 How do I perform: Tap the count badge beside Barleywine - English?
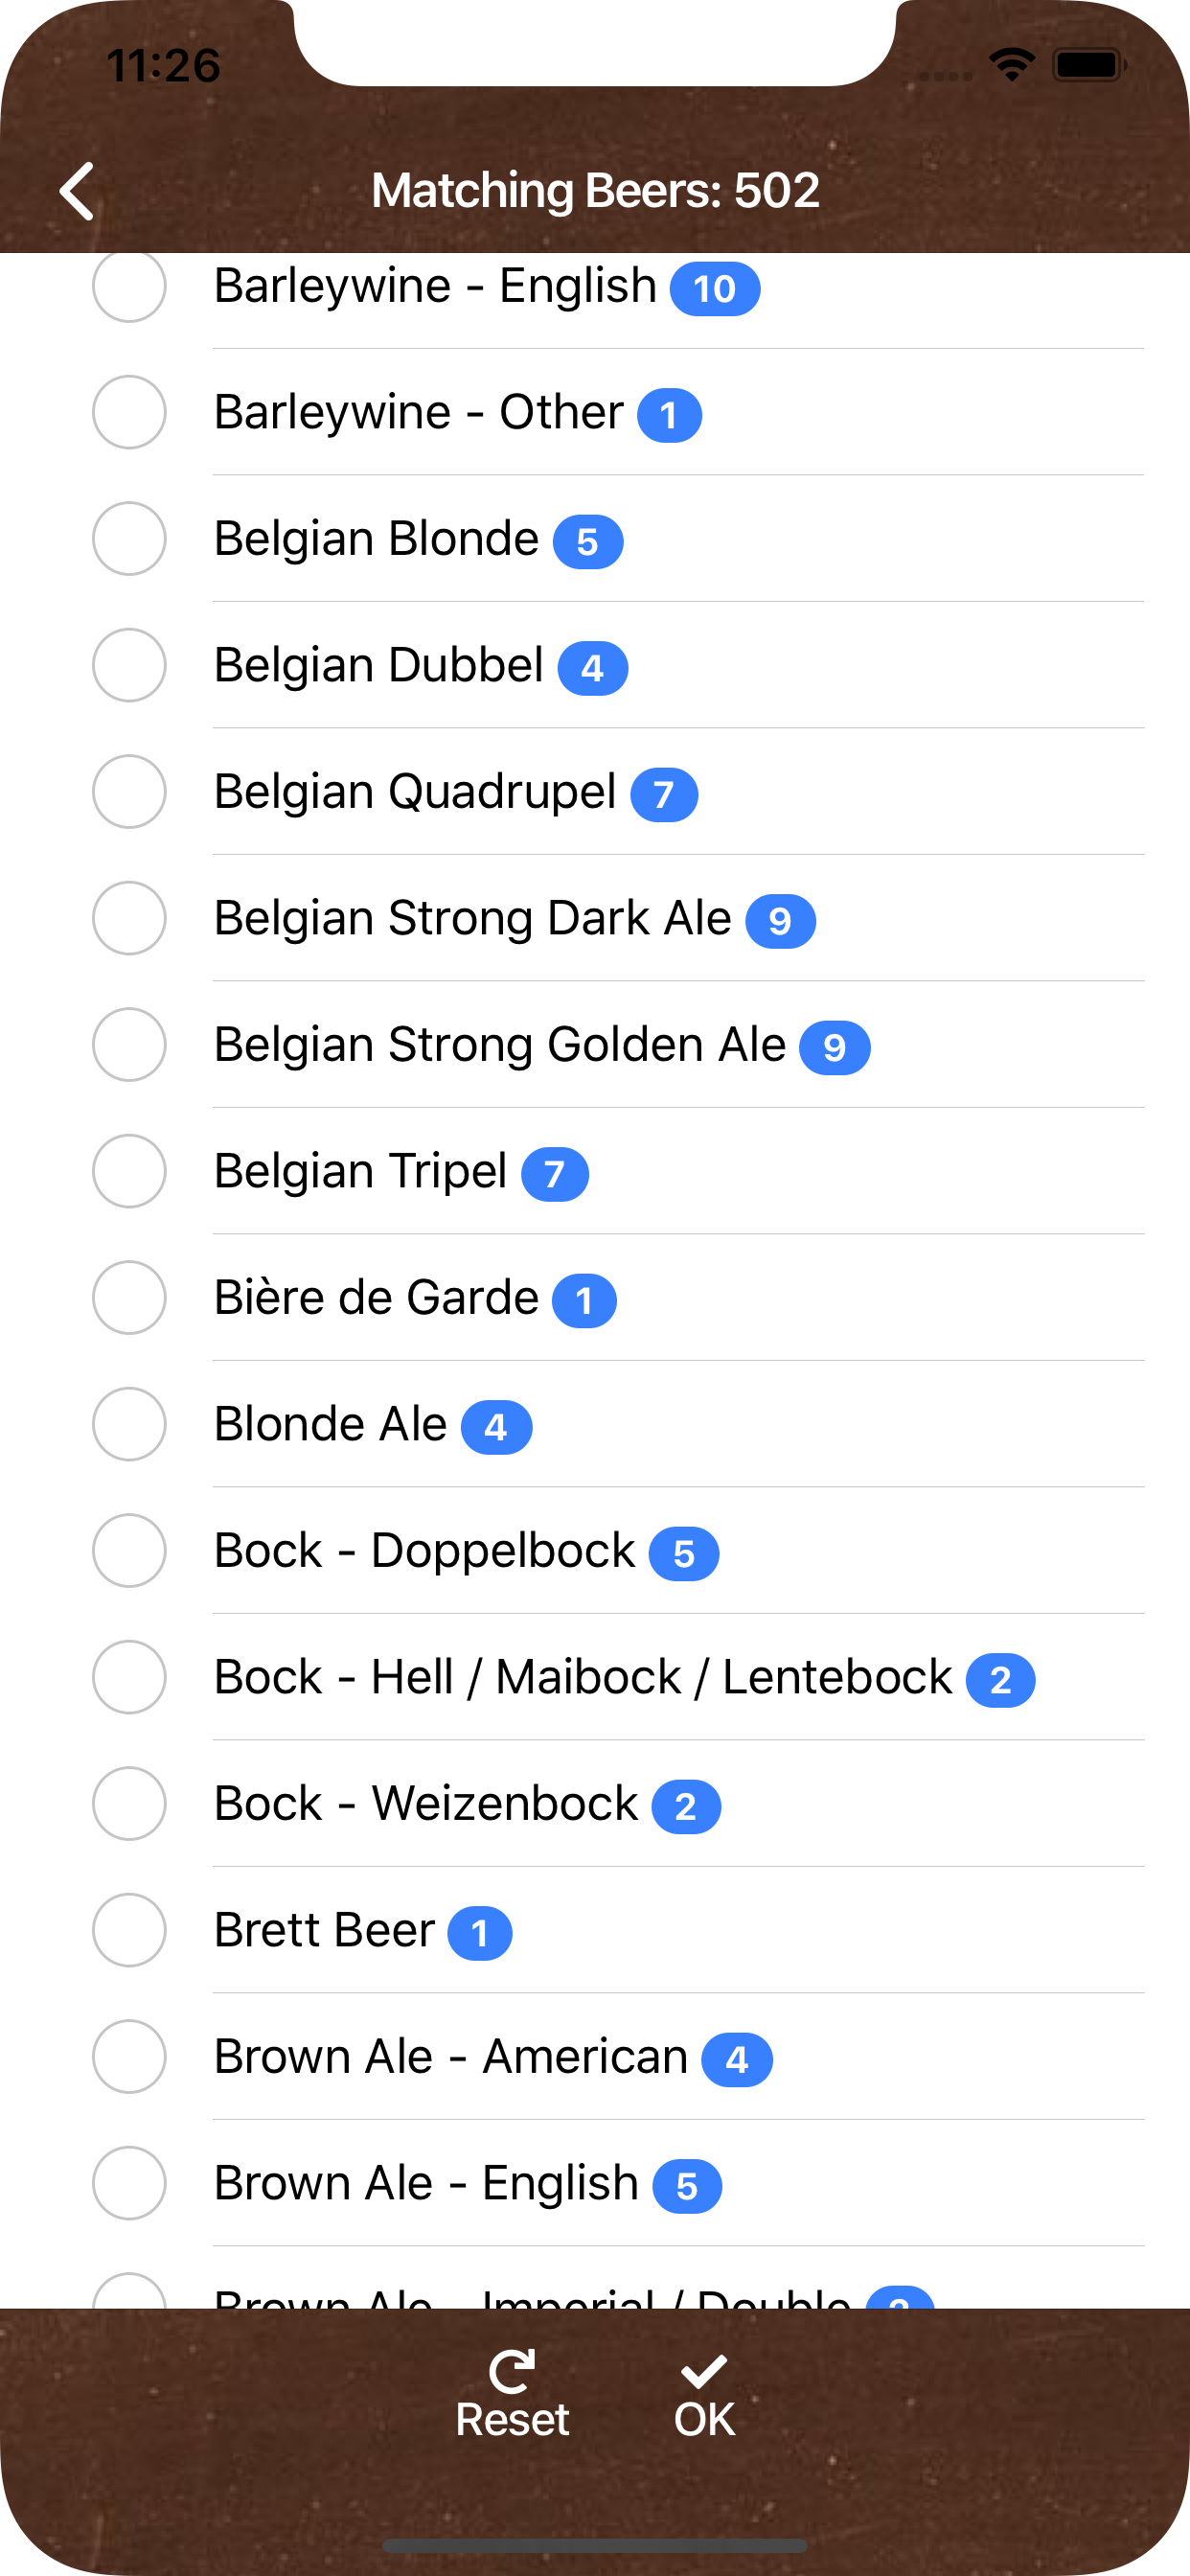tap(714, 289)
